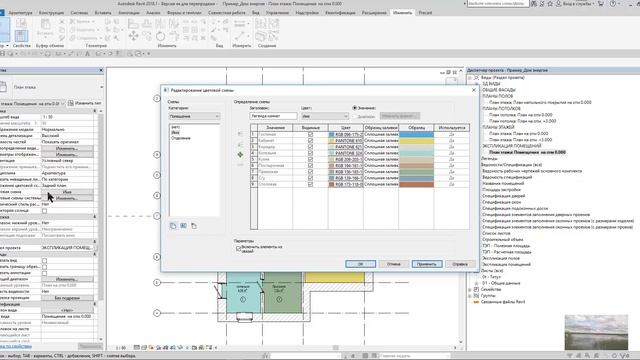Screen dimensions: 640x360
Task: Open the Архитектура ribbon tab
Action: 20,13
